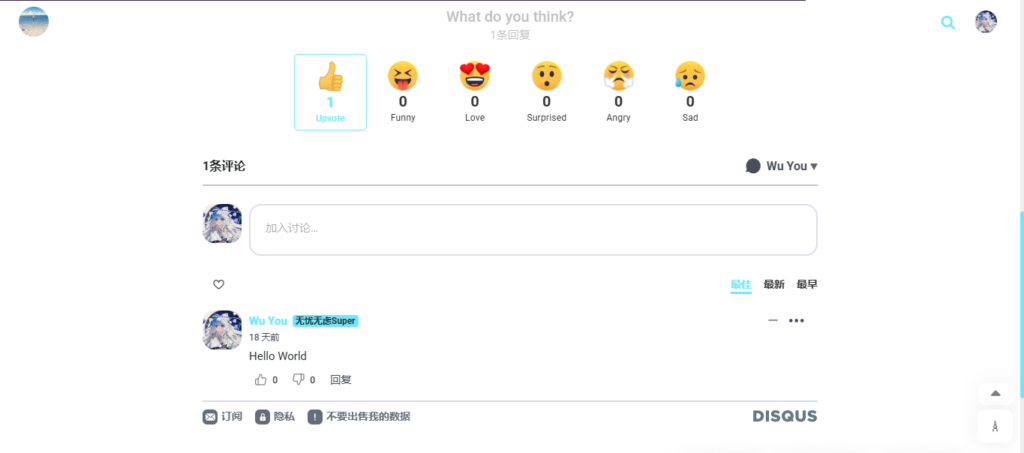Viewport: 1024px width, 453px height.
Task: Open the comment's three-dot options menu
Action: pos(796,321)
